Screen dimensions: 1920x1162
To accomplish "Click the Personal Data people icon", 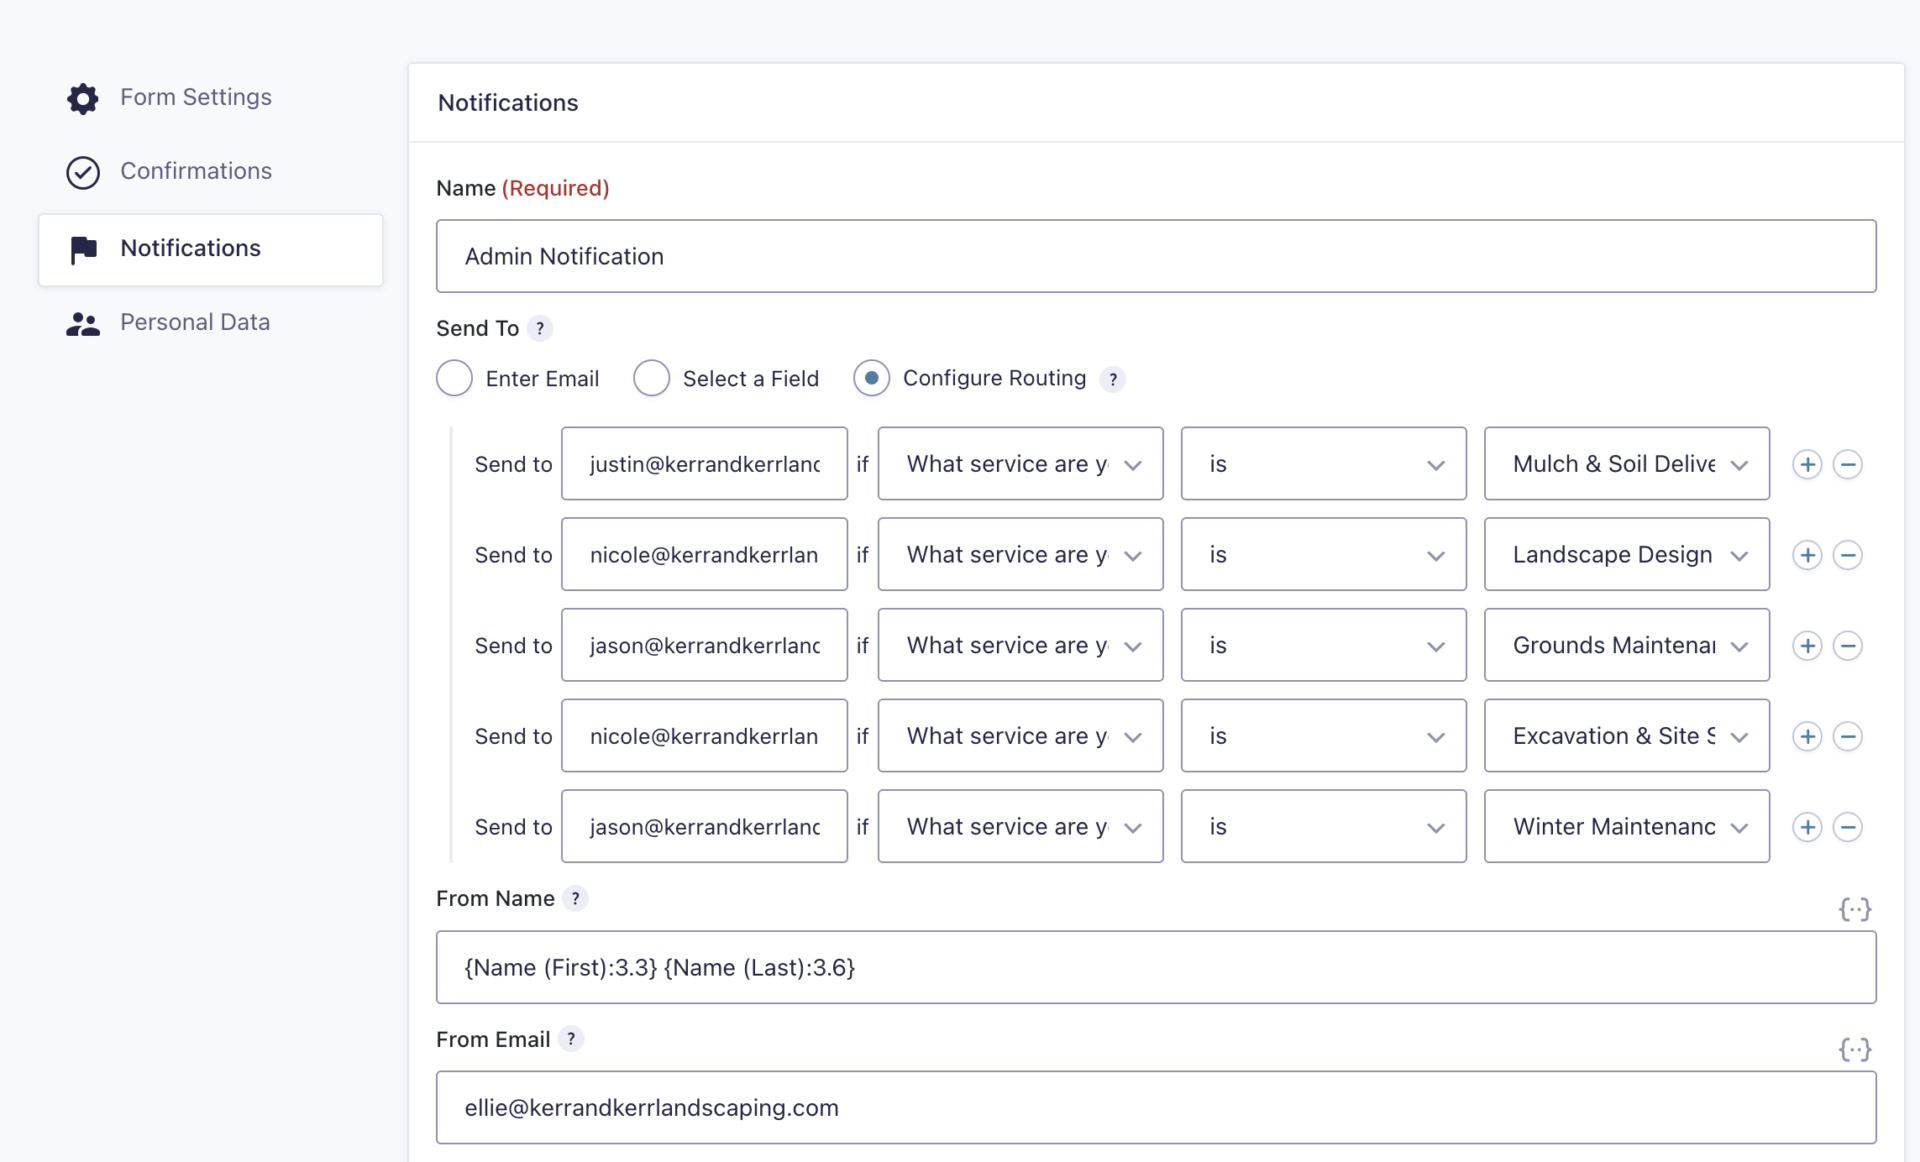I will coord(83,323).
